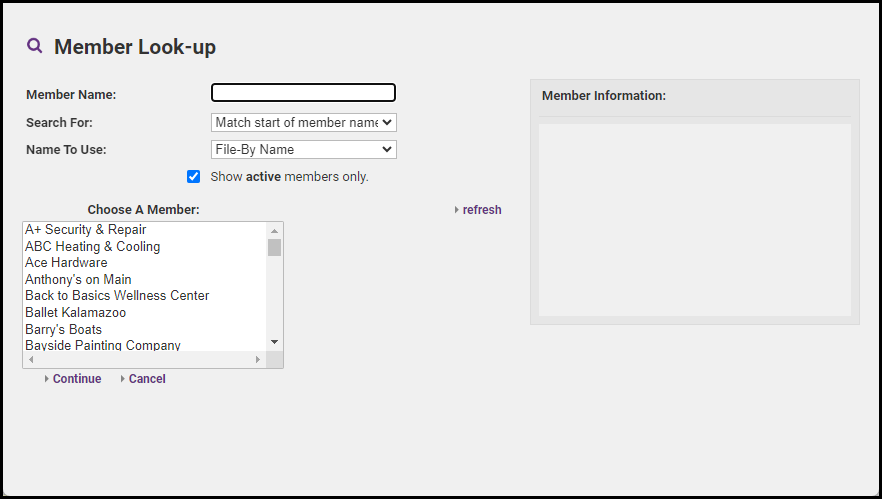Click the magnifying glass search icon

point(35,46)
